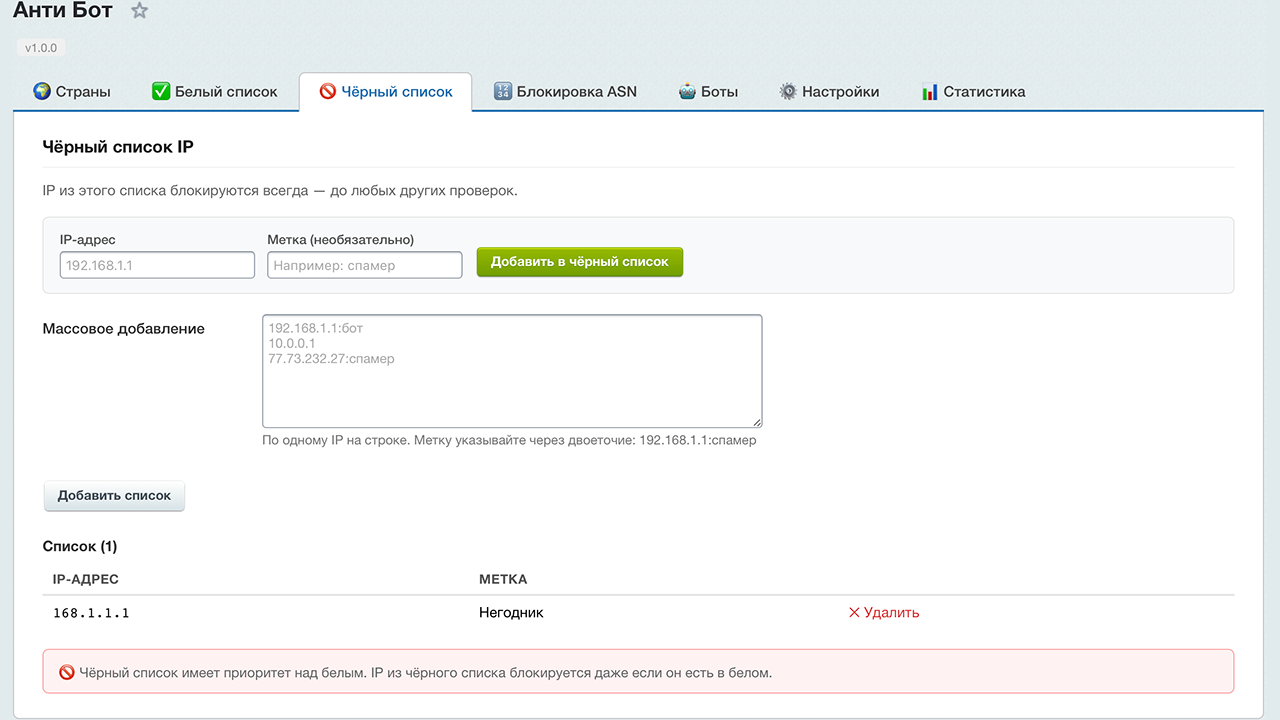Click the green checkmark icon on Белый список
The height and width of the screenshot is (720, 1280).
(x=161, y=91)
